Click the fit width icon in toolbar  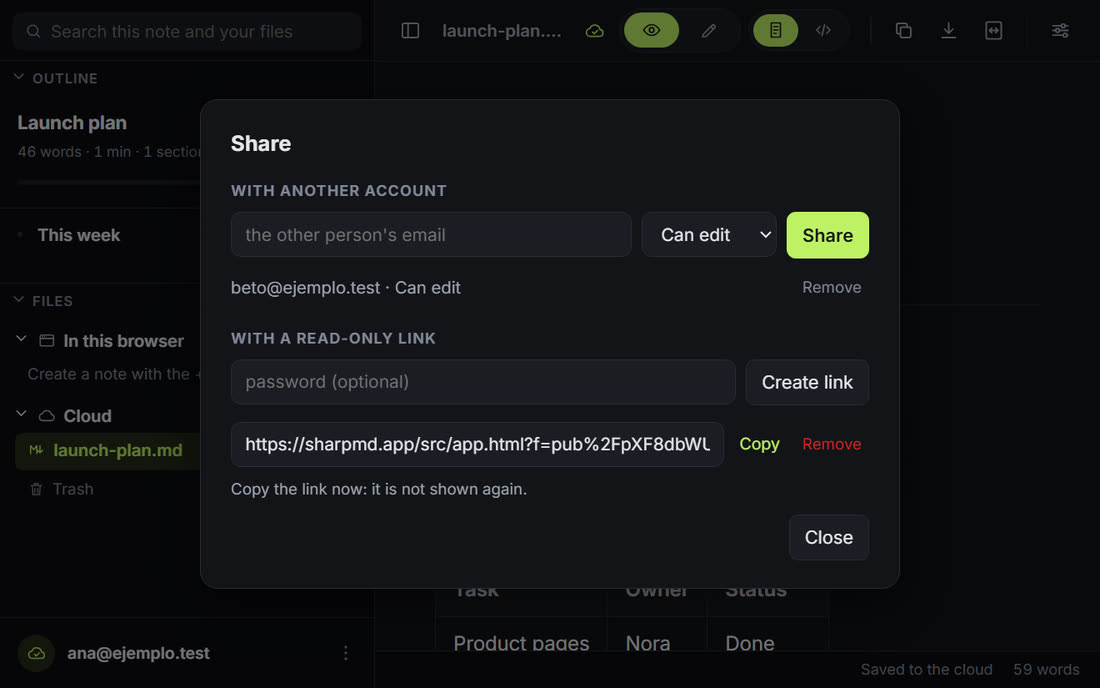[x=993, y=31]
